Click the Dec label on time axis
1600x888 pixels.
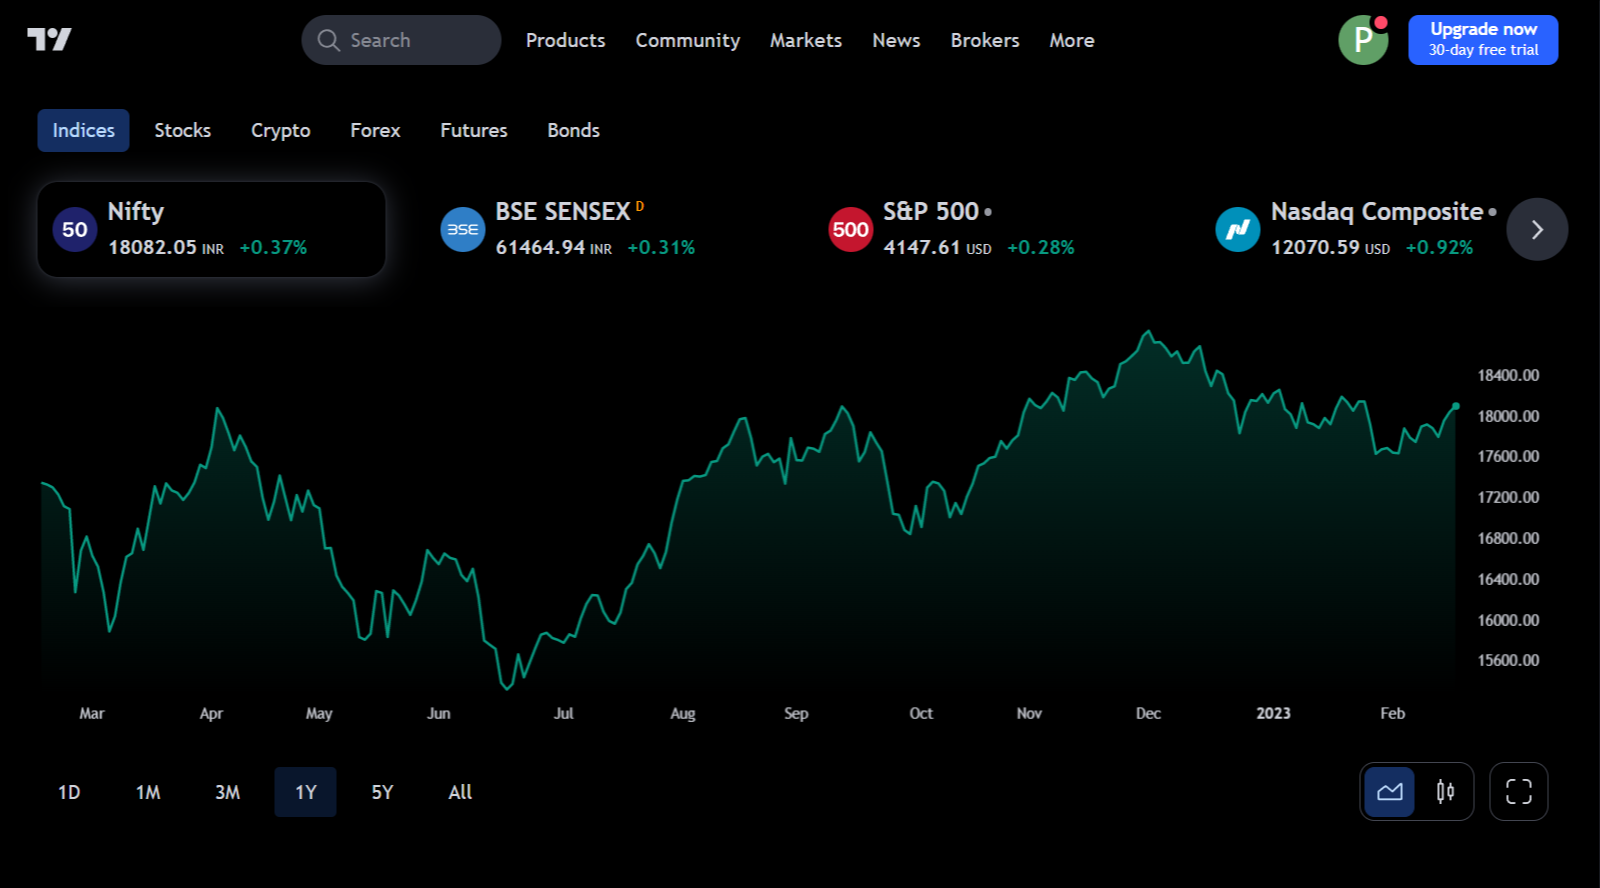[x=1148, y=713]
